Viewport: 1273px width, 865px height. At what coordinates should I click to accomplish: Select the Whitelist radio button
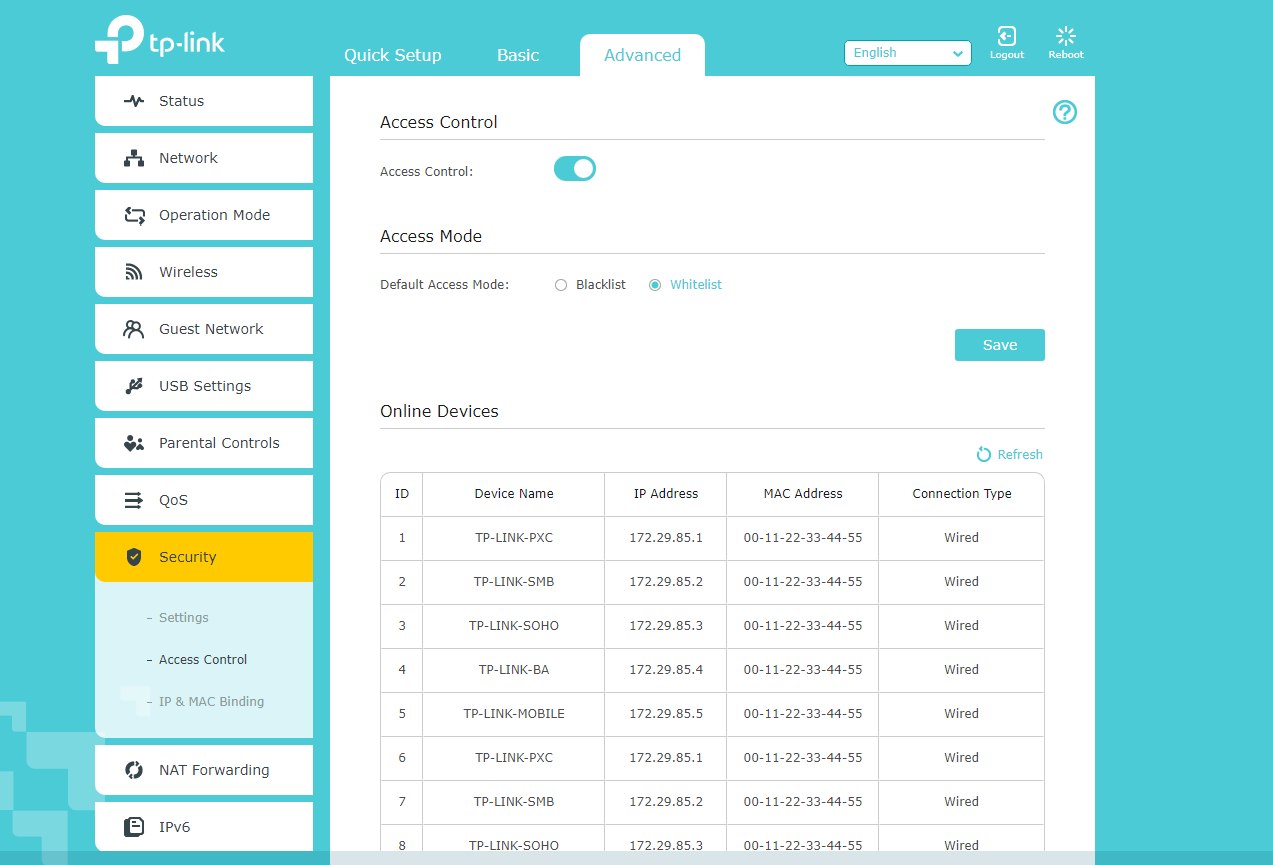pyautogui.click(x=655, y=285)
